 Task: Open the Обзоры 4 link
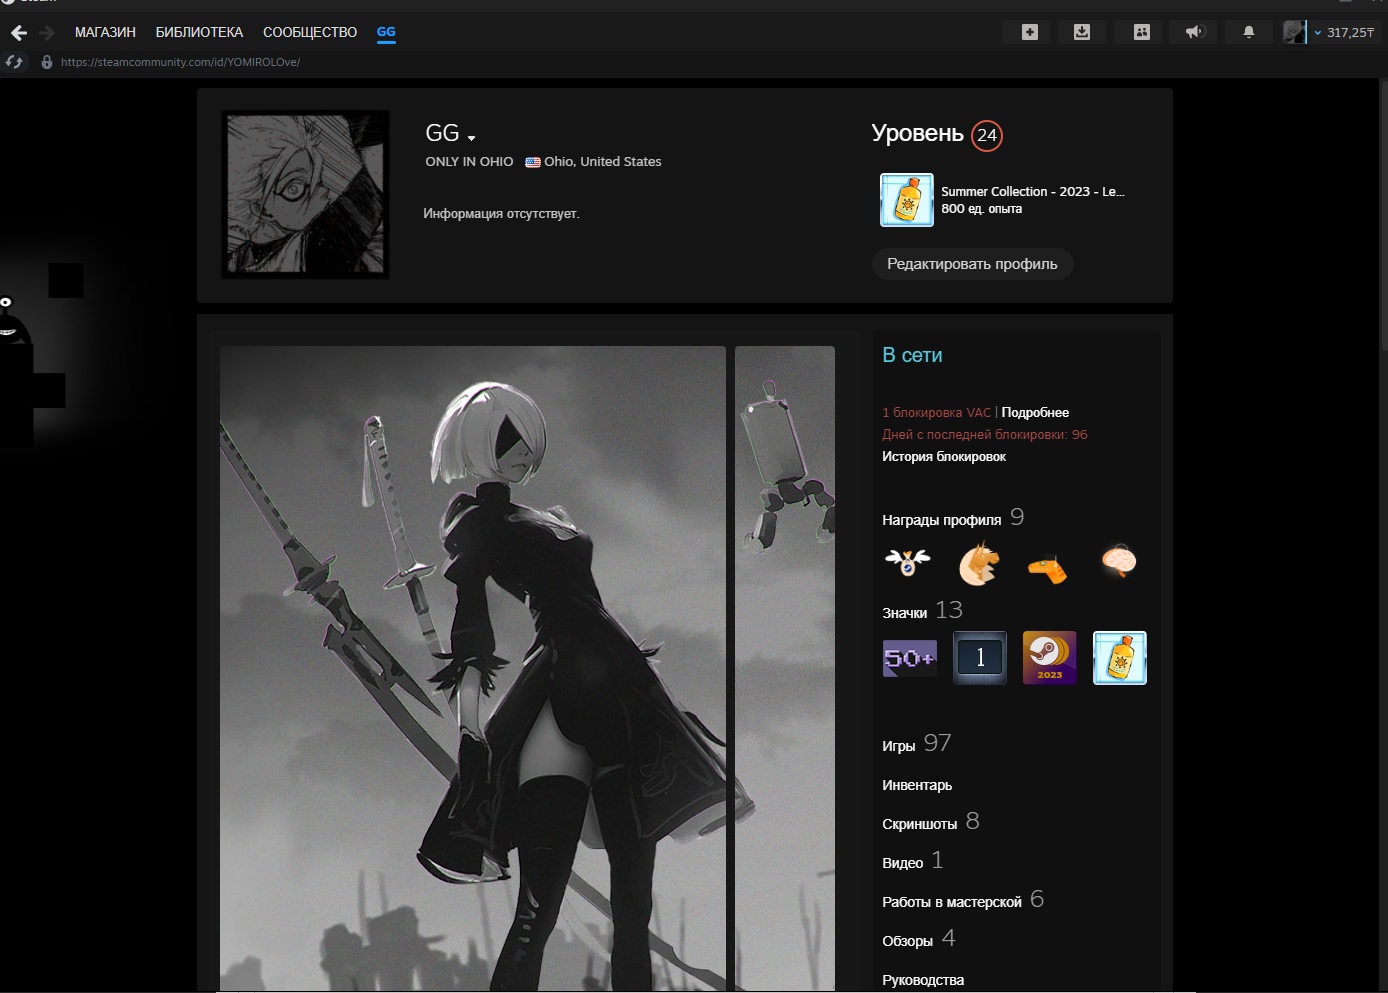pyautogui.click(x=918, y=939)
